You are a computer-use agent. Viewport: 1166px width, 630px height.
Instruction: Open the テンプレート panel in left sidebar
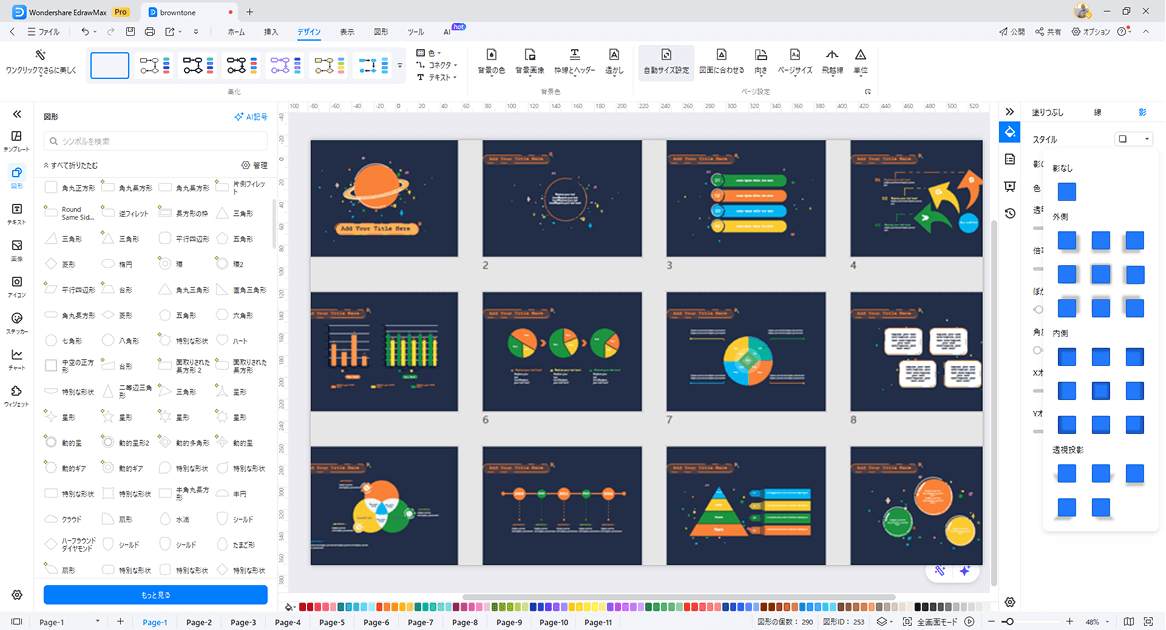17,140
